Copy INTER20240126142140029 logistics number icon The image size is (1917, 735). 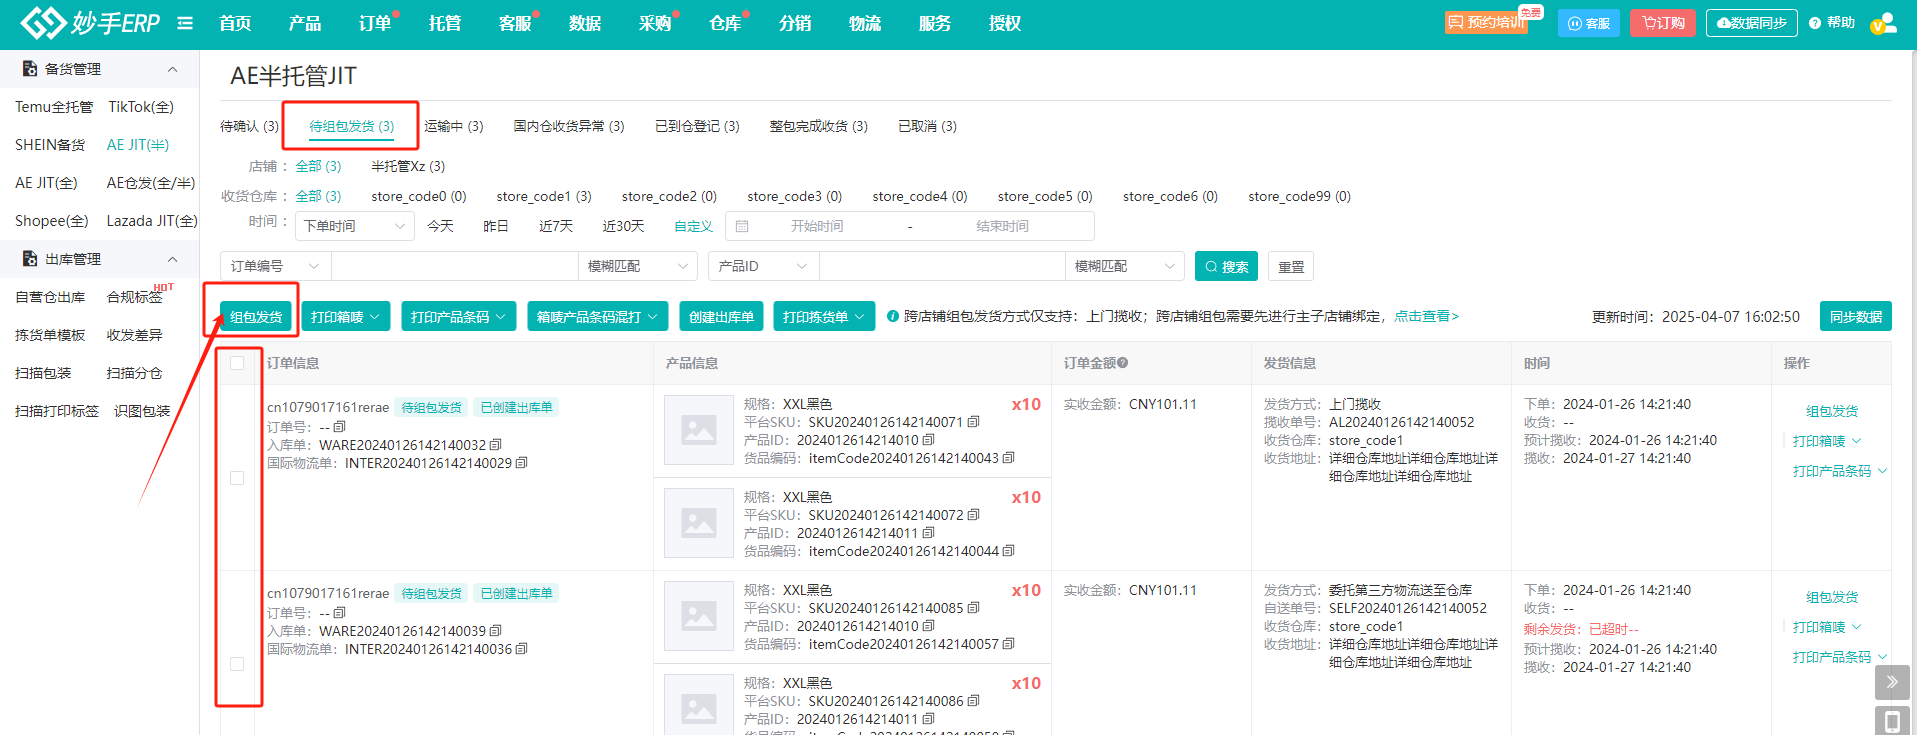pos(522,463)
